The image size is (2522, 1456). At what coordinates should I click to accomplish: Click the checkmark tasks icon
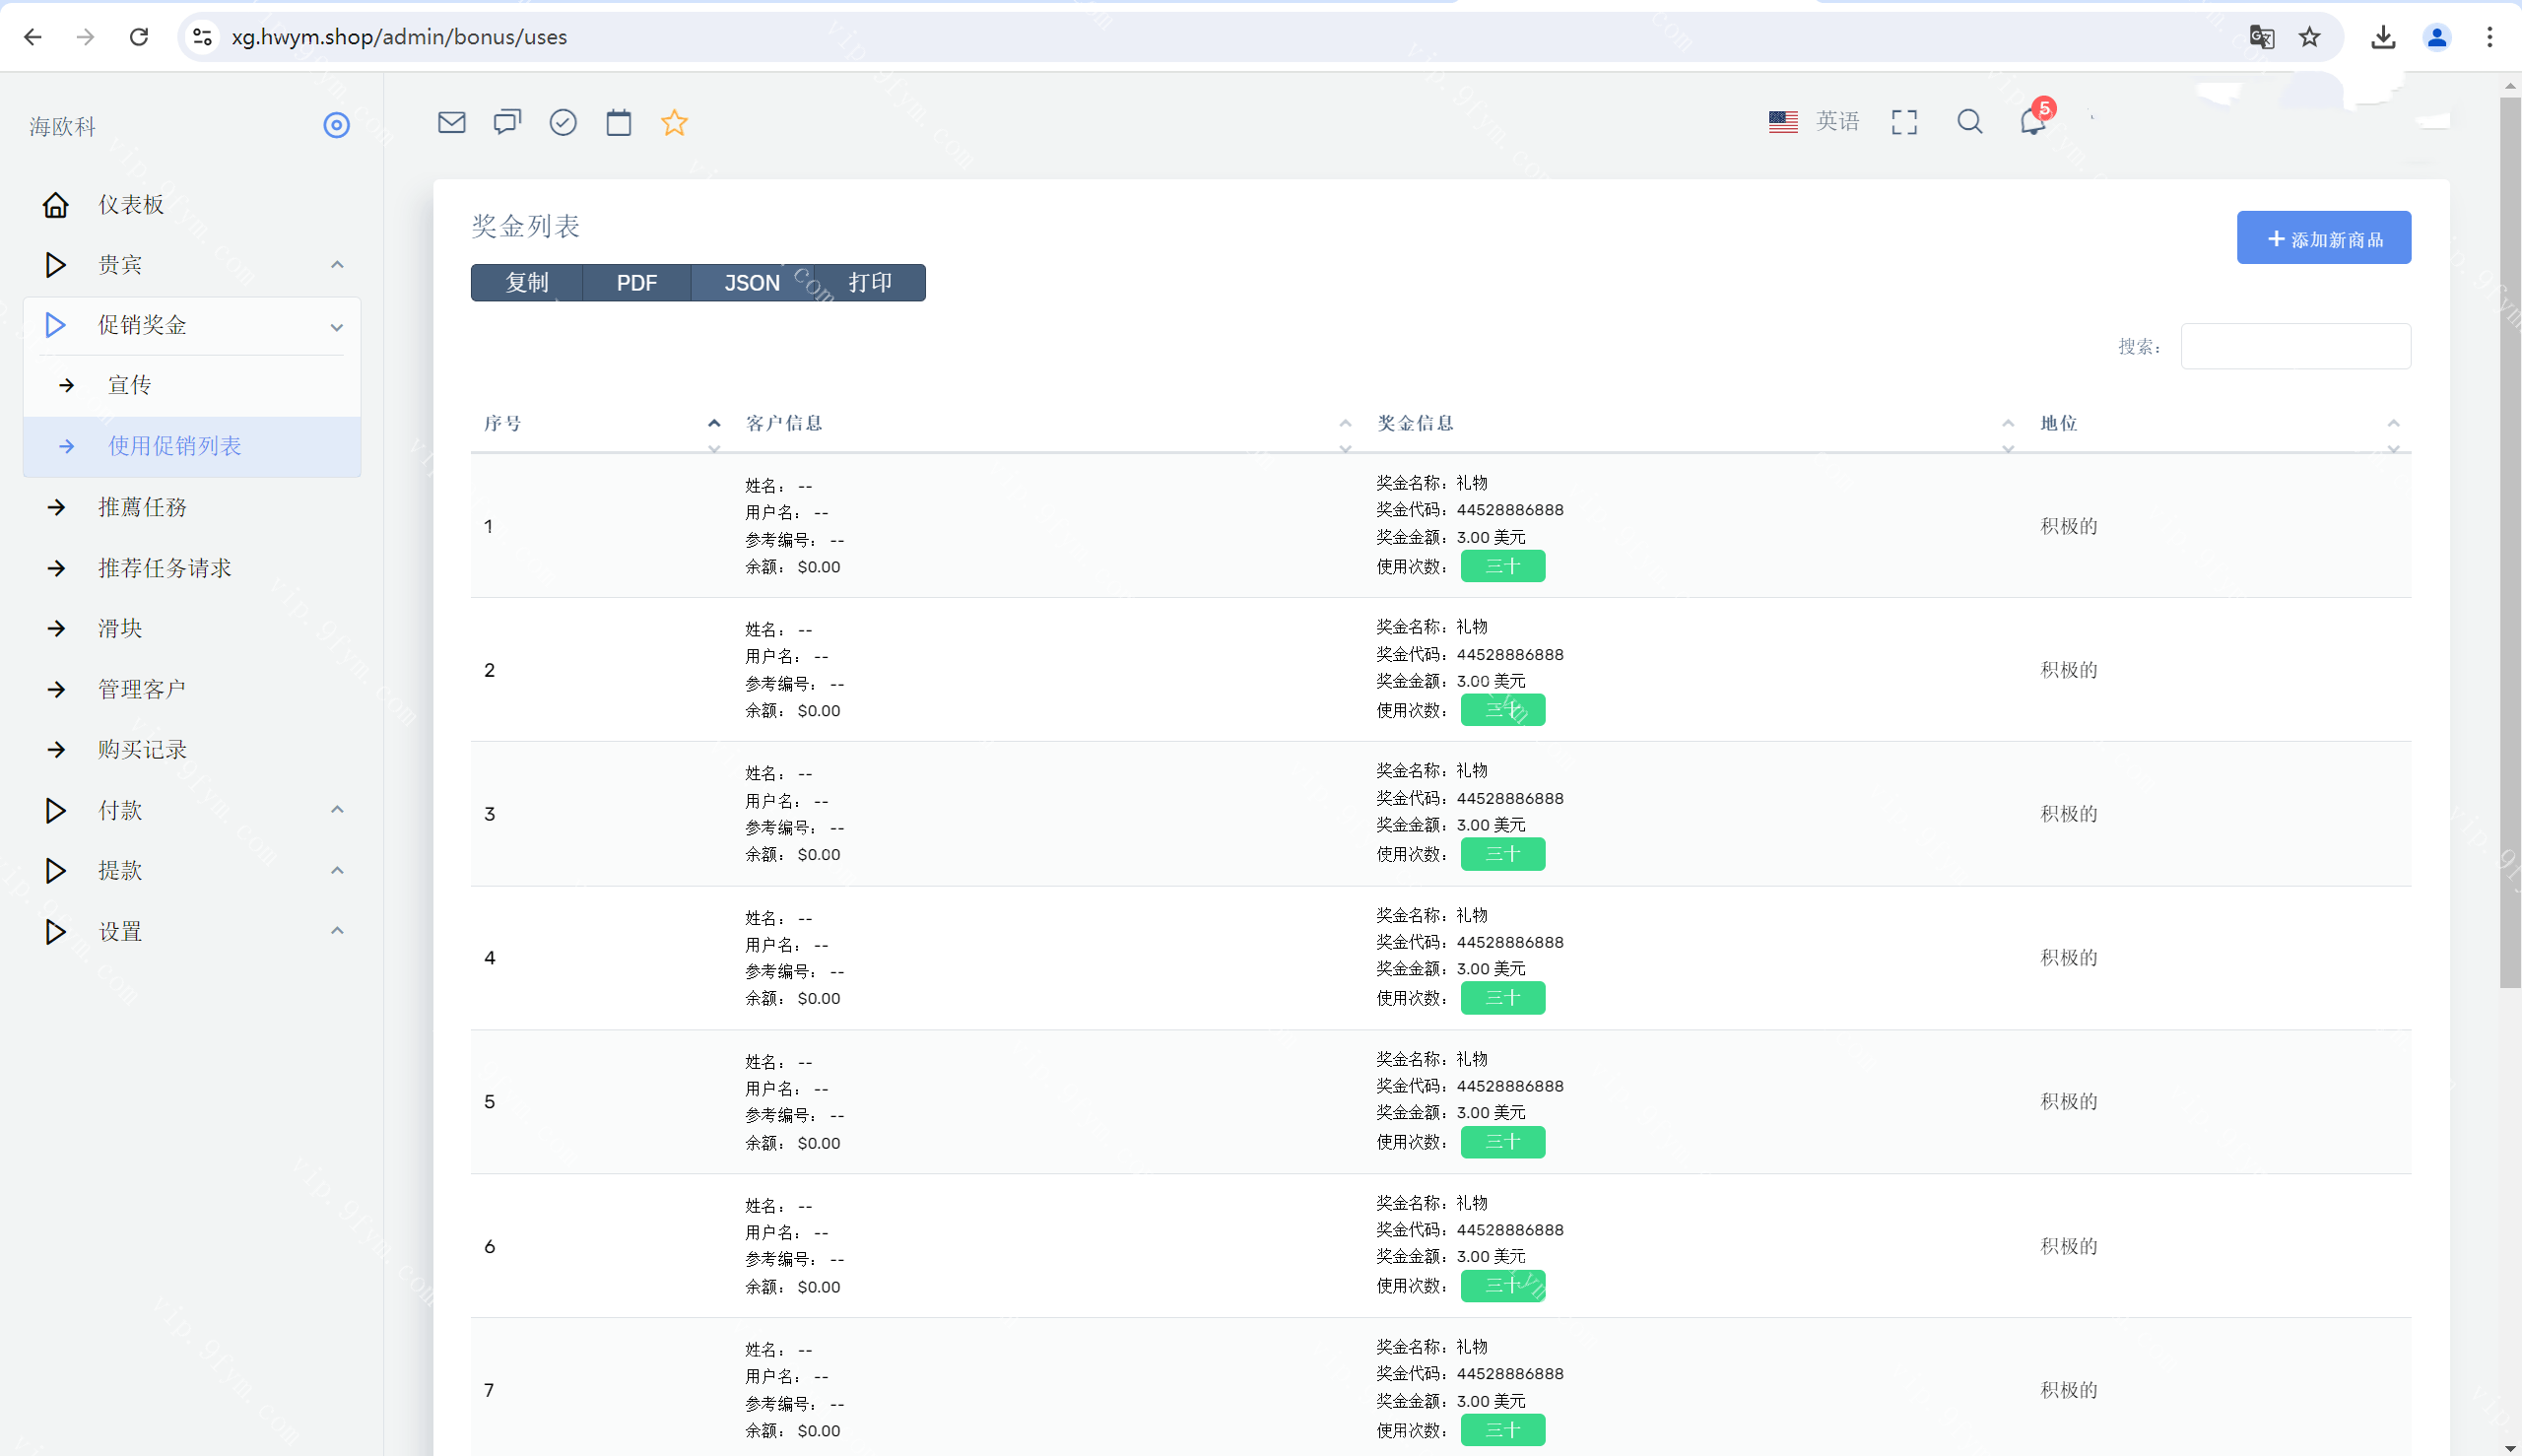[563, 122]
